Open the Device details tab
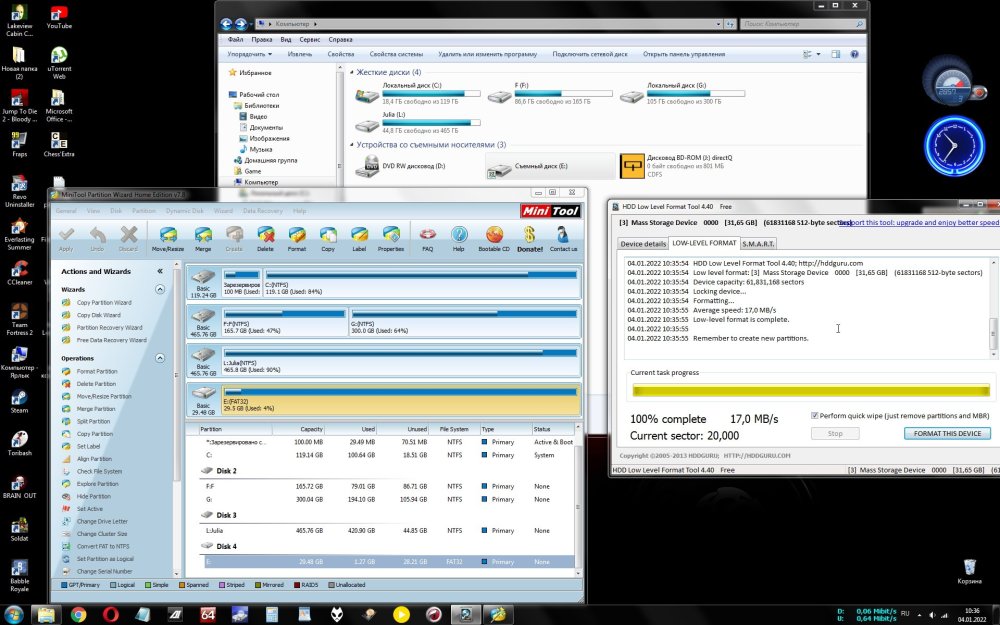The height and width of the screenshot is (625, 1000). coord(643,243)
